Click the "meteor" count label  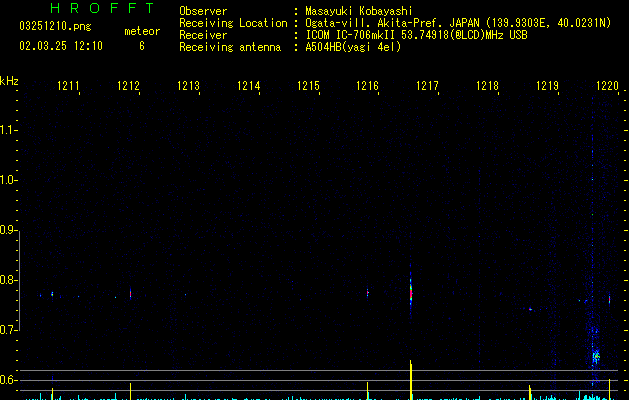142,31
